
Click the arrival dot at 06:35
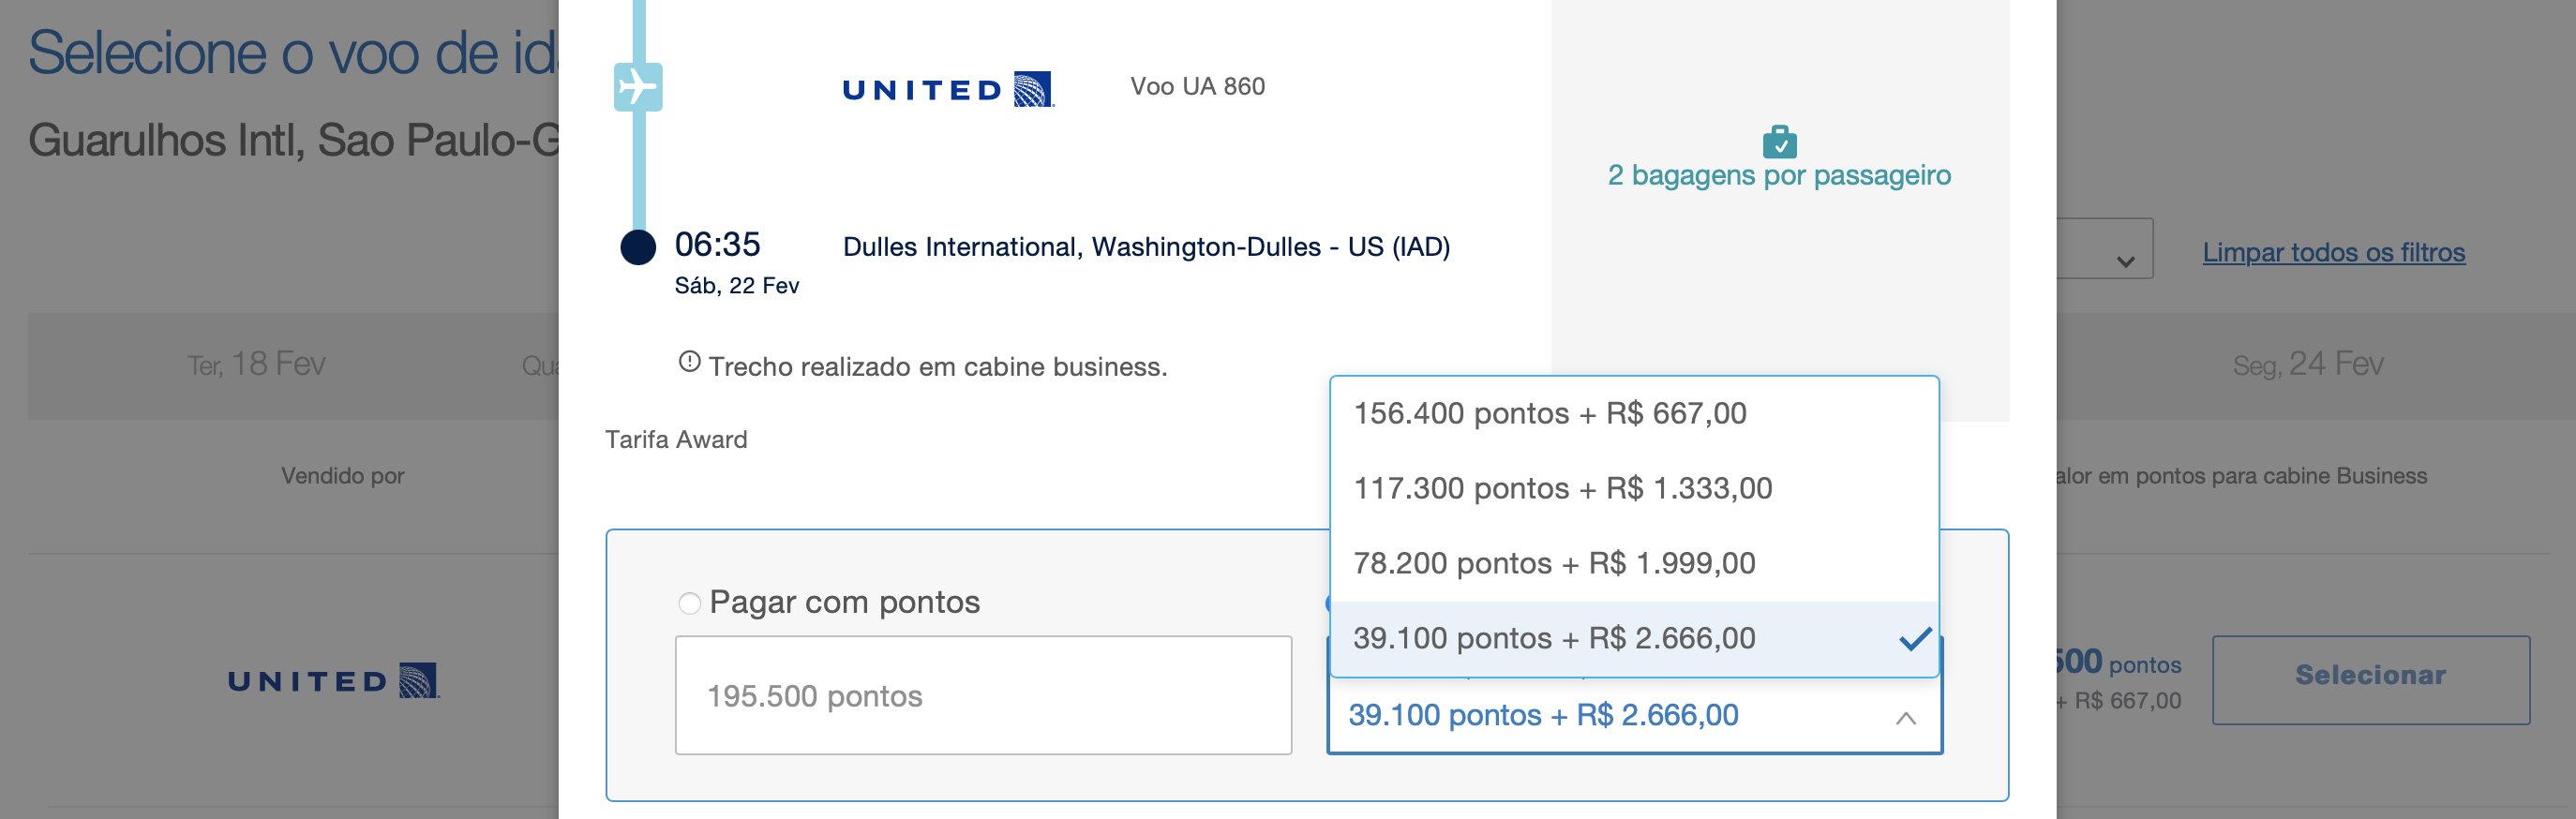(x=638, y=247)
